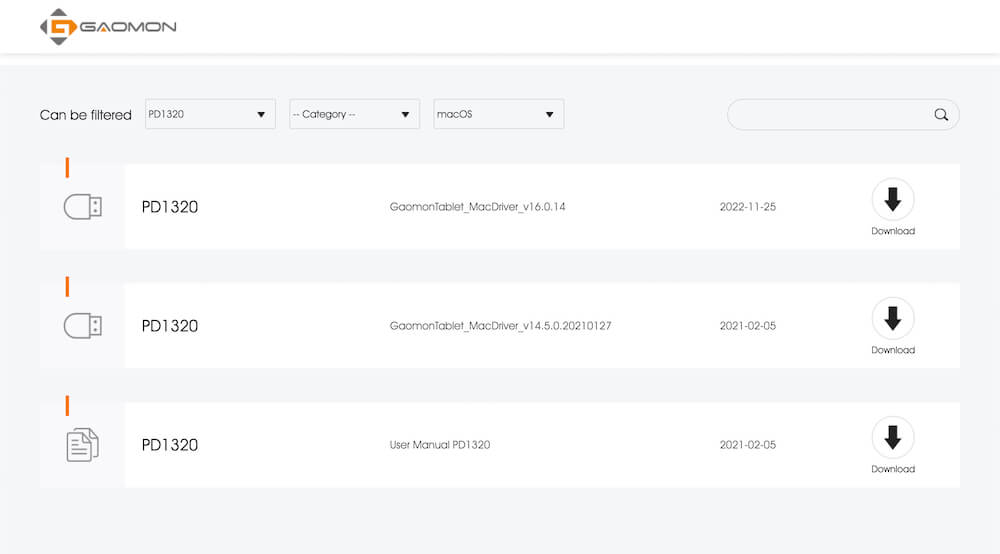Click the 'Can be filtered' label
The height and width of the screenshot is (554, 1000).
coord(85,115)
